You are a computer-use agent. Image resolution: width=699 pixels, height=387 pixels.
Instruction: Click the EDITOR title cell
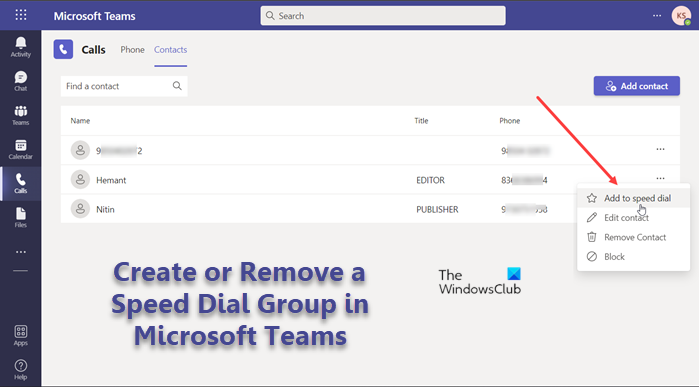[x=430, y=180]
